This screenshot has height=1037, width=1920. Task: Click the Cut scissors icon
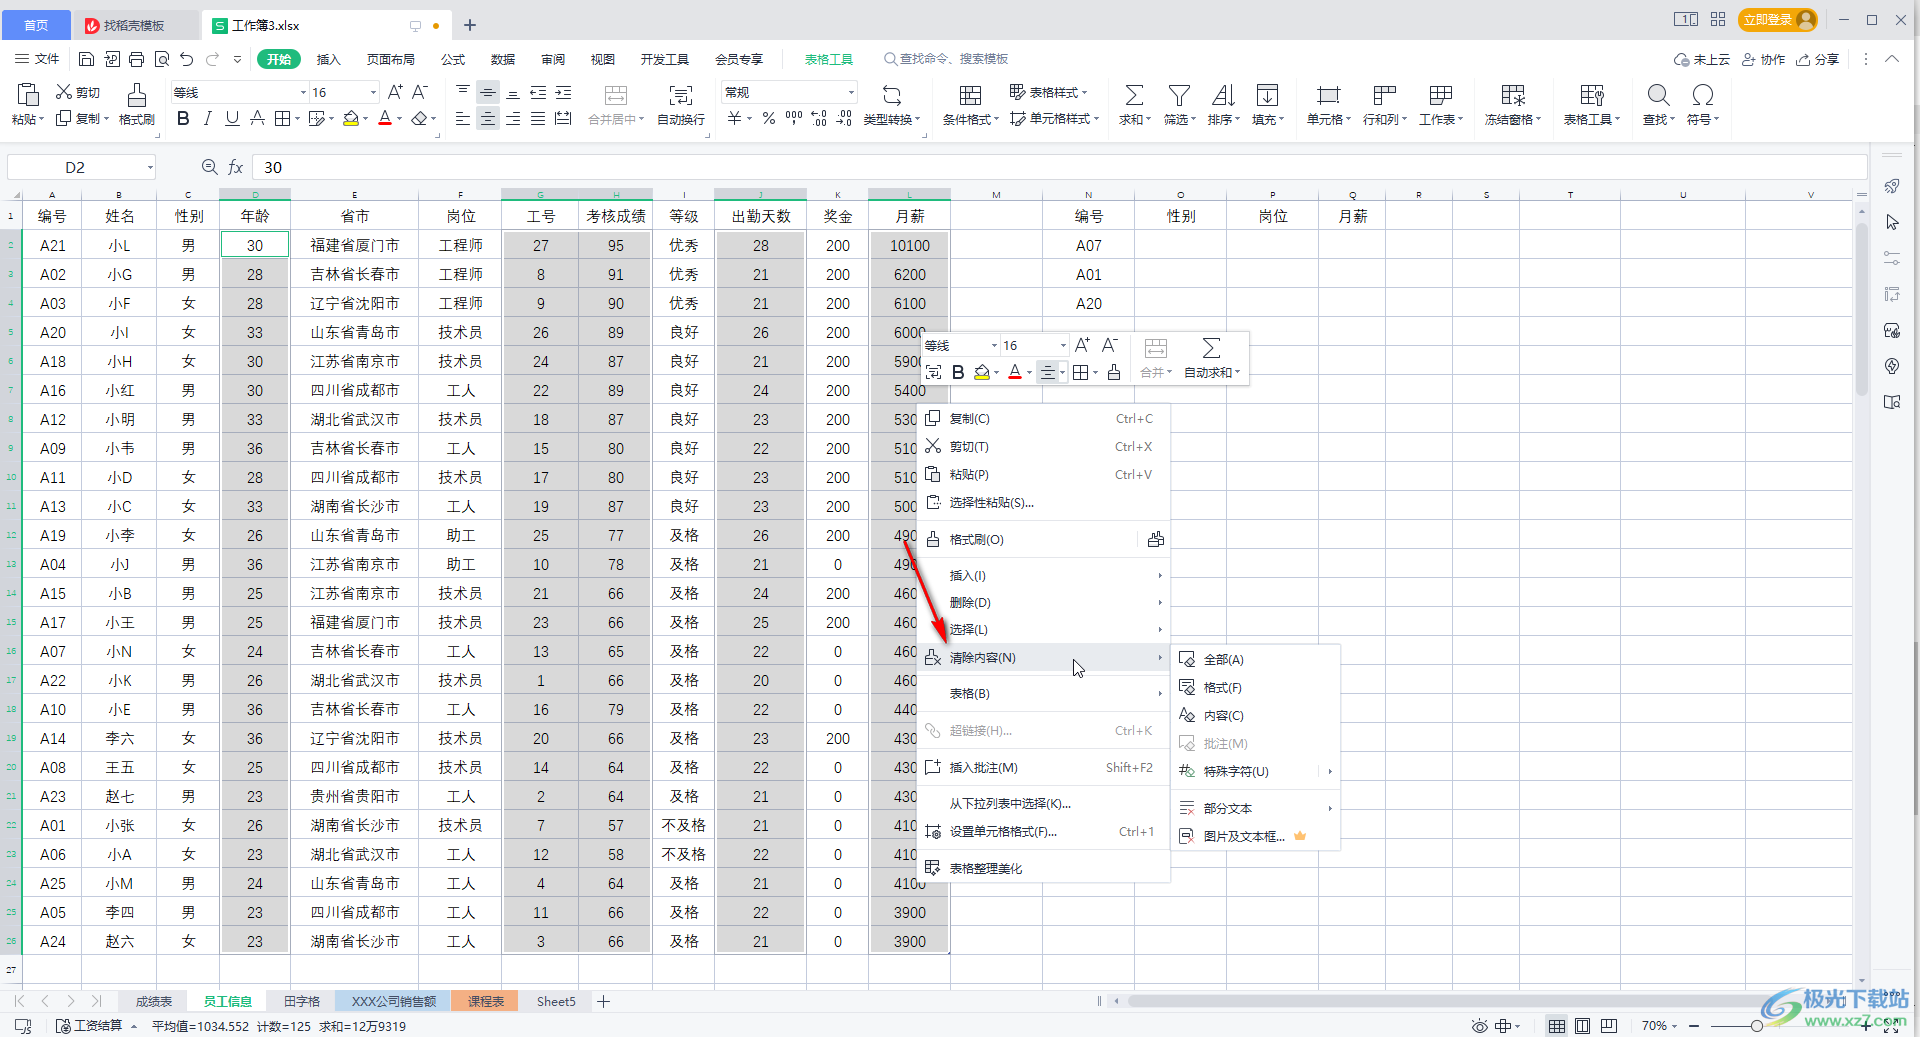64,92
